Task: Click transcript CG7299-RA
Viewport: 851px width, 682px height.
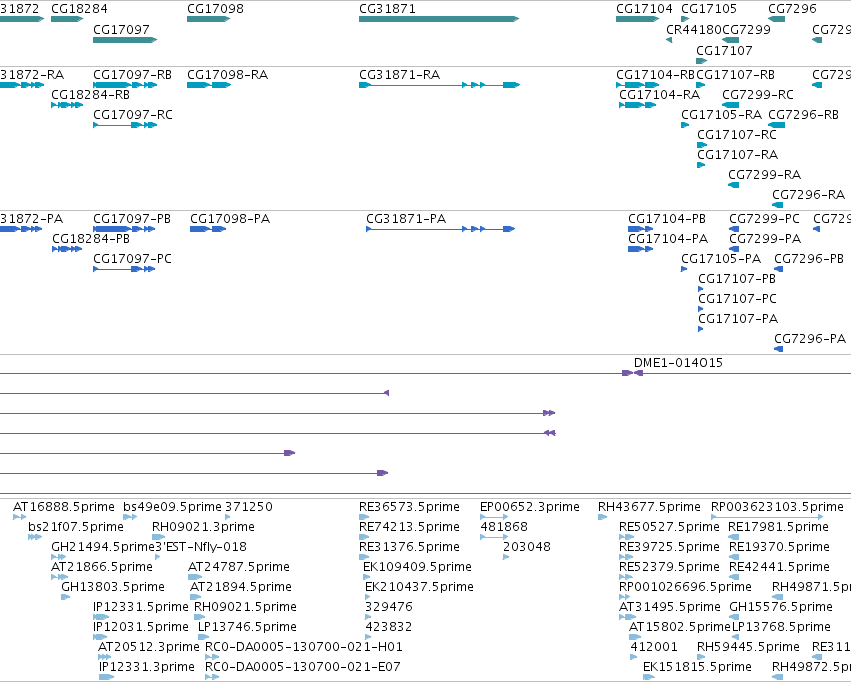Action: click(x=733, y=185)
